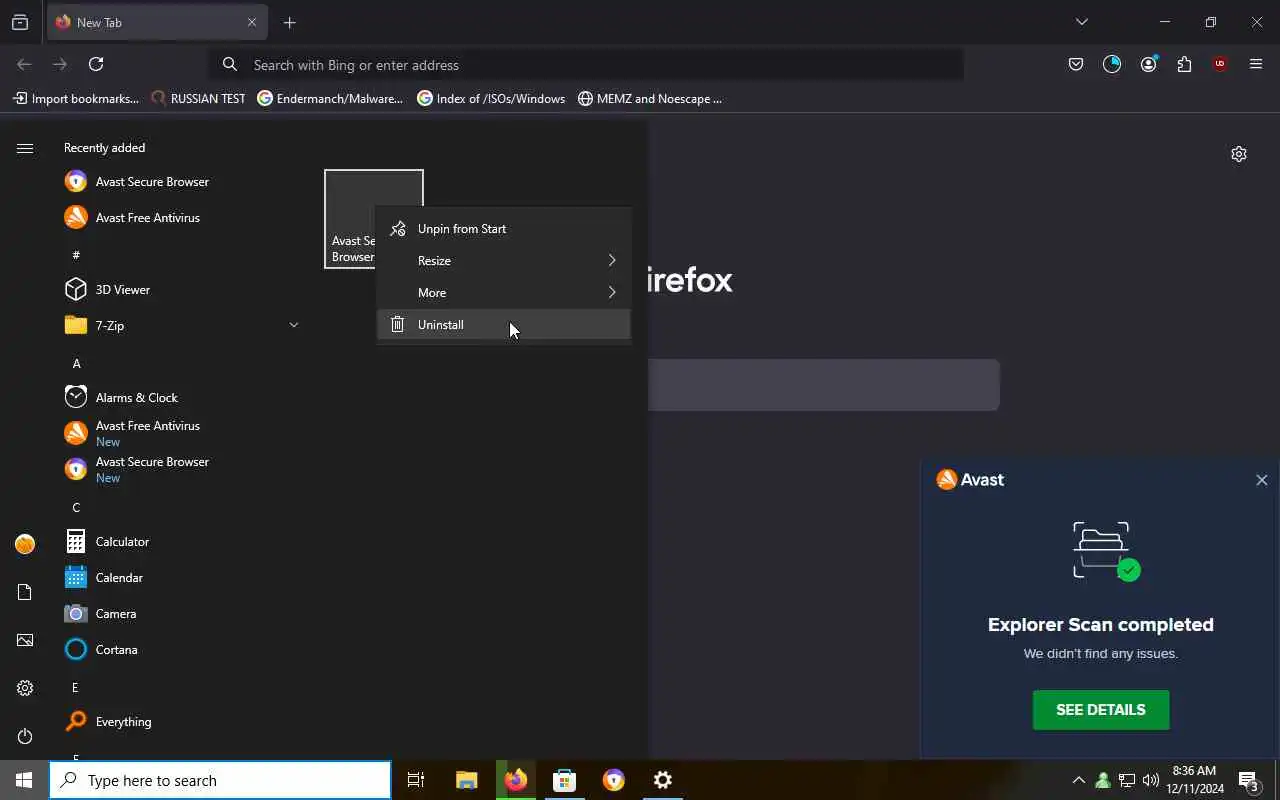Screen dimensions: 1280x800
Task: Open RUSSIAN TEST bookmark
Action: click(198, 99)
